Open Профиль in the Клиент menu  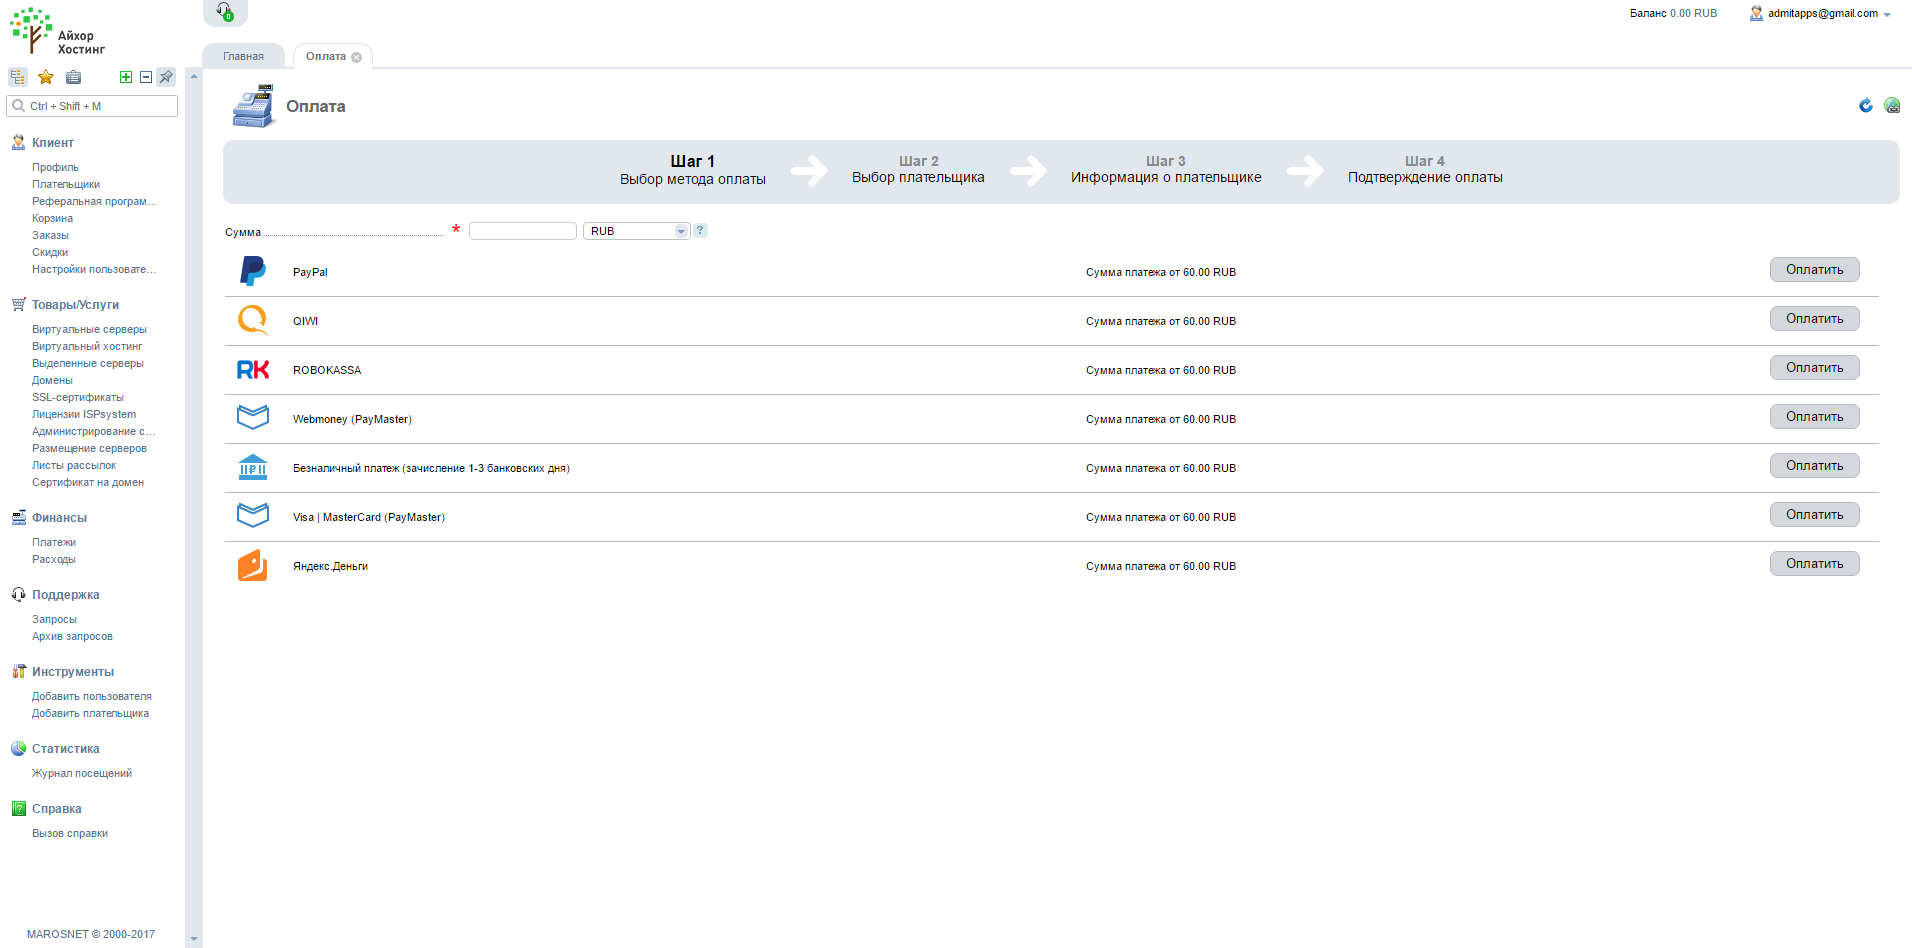pyautogui.click(x=55, y=168)
